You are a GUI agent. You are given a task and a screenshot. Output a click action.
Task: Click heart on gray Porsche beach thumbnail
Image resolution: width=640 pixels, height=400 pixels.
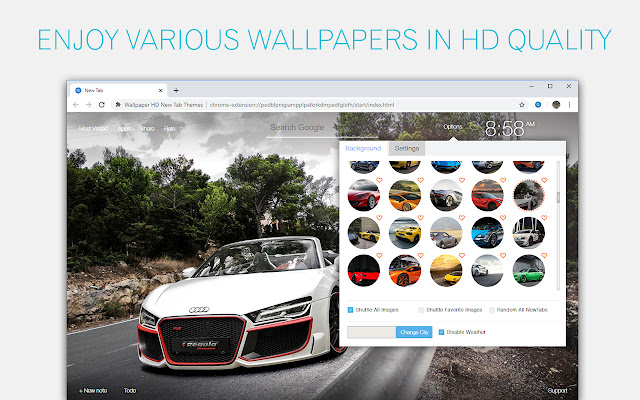tap(462, 218)
